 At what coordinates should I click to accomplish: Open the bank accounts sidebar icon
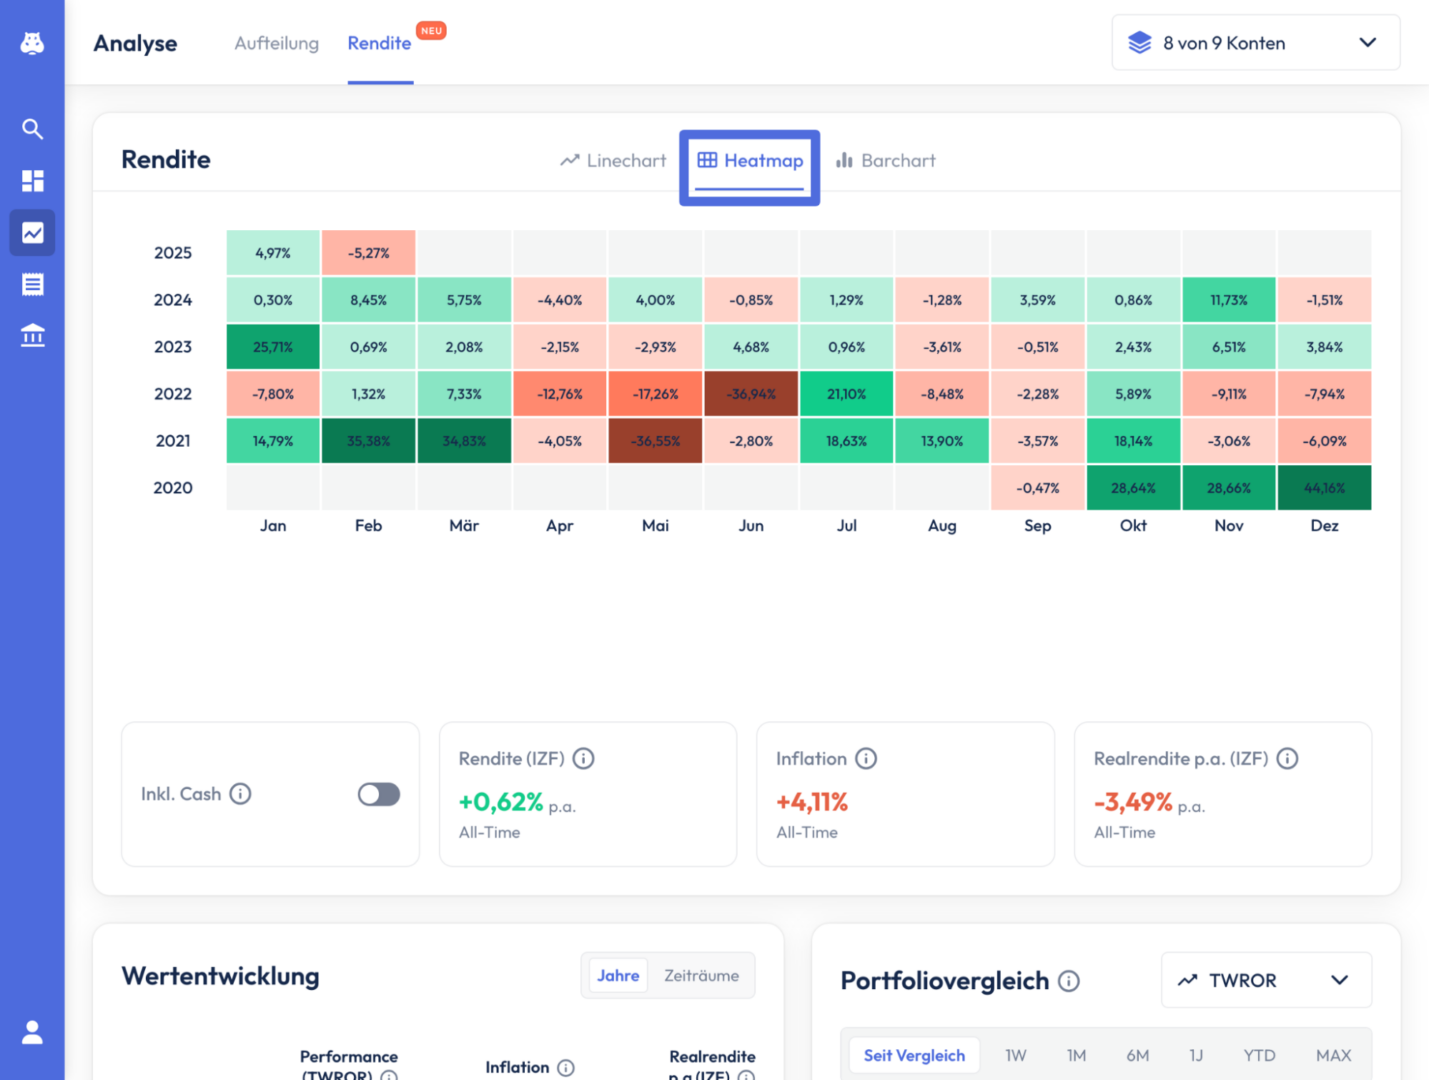pyautogui.click(x=32, y=336)
